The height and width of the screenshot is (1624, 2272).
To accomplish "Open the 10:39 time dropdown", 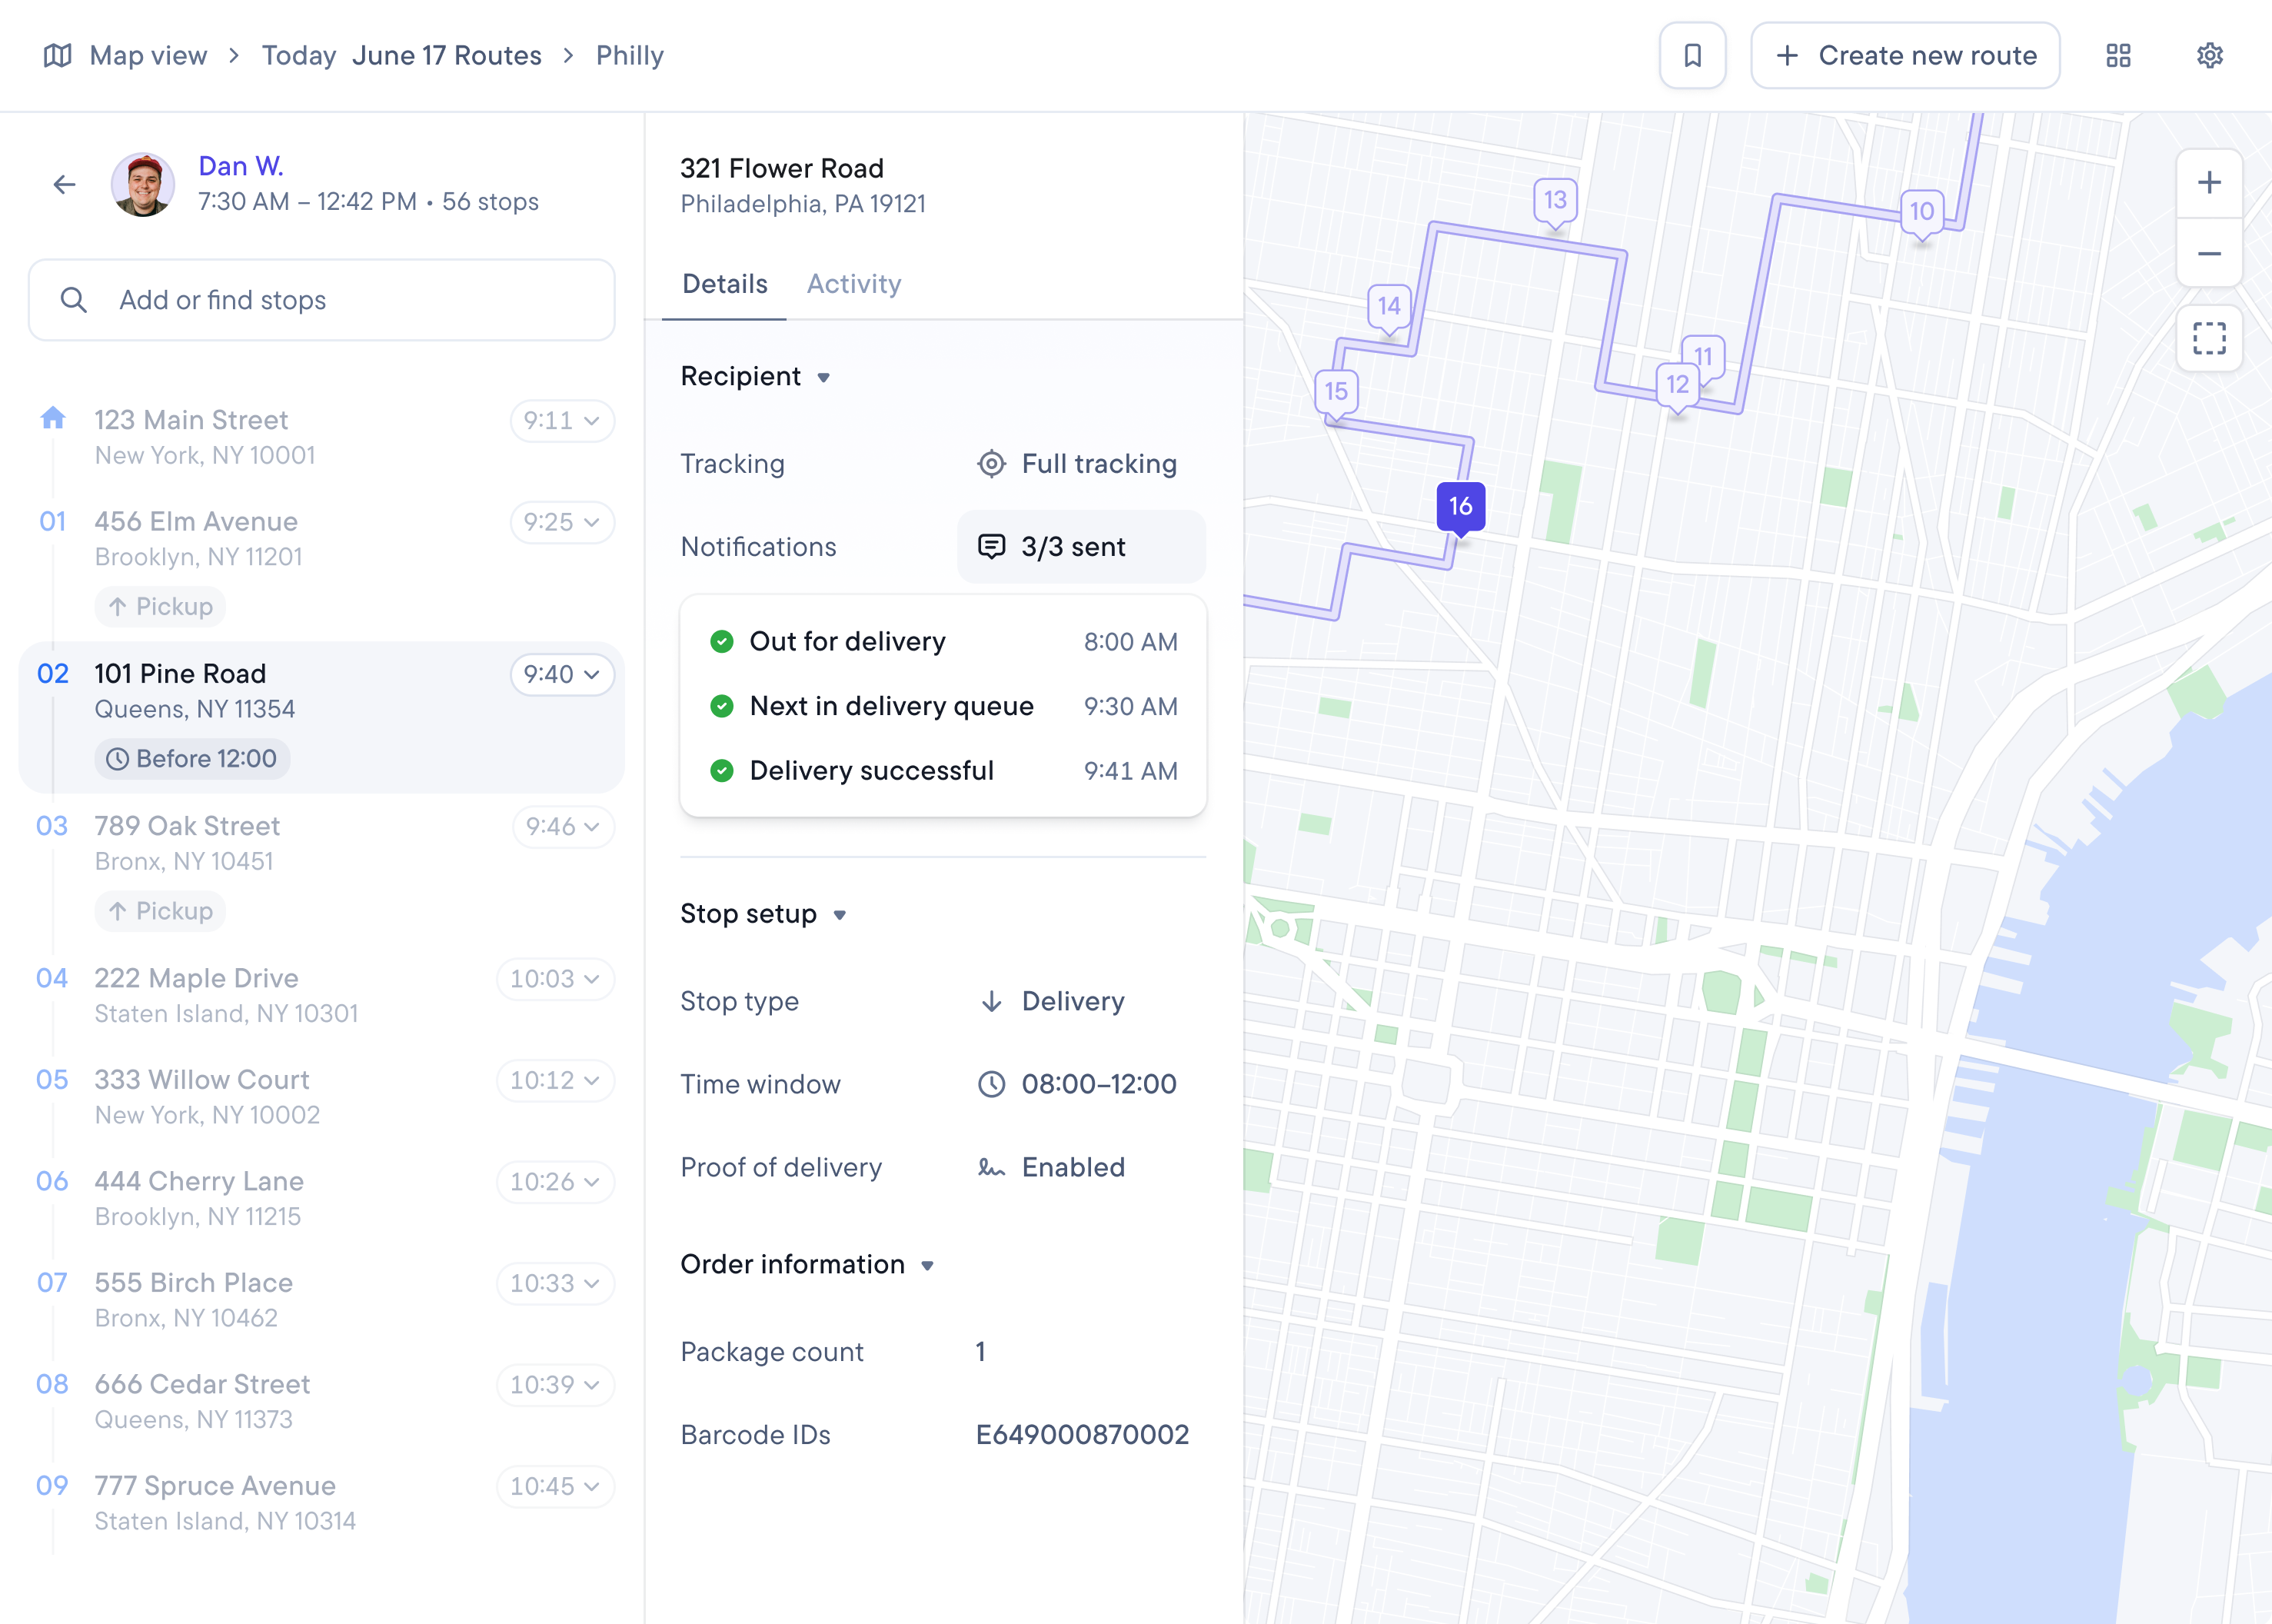I will pos(555,1385).
